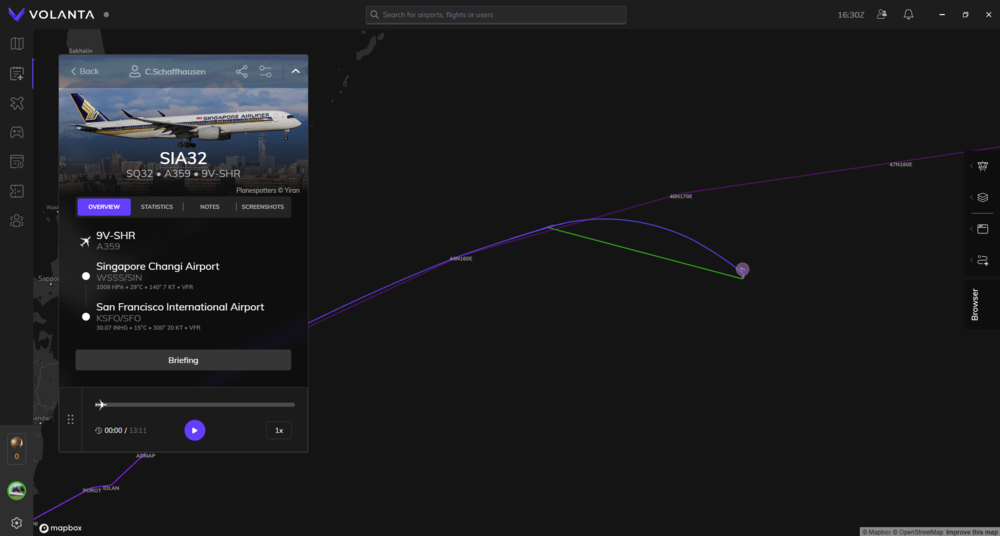Switch to the Statistics tab
The width and height of the screenshot is (1000, 536).
pos(157,207)
